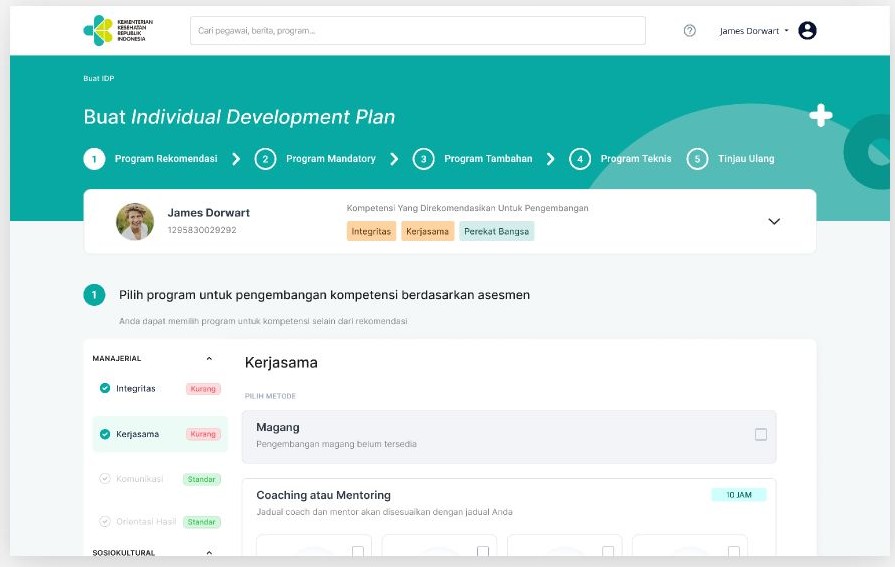The height and width of the screenshot is (567, 895).
Task: Click the Magang method title
Action: click(278, 427)
